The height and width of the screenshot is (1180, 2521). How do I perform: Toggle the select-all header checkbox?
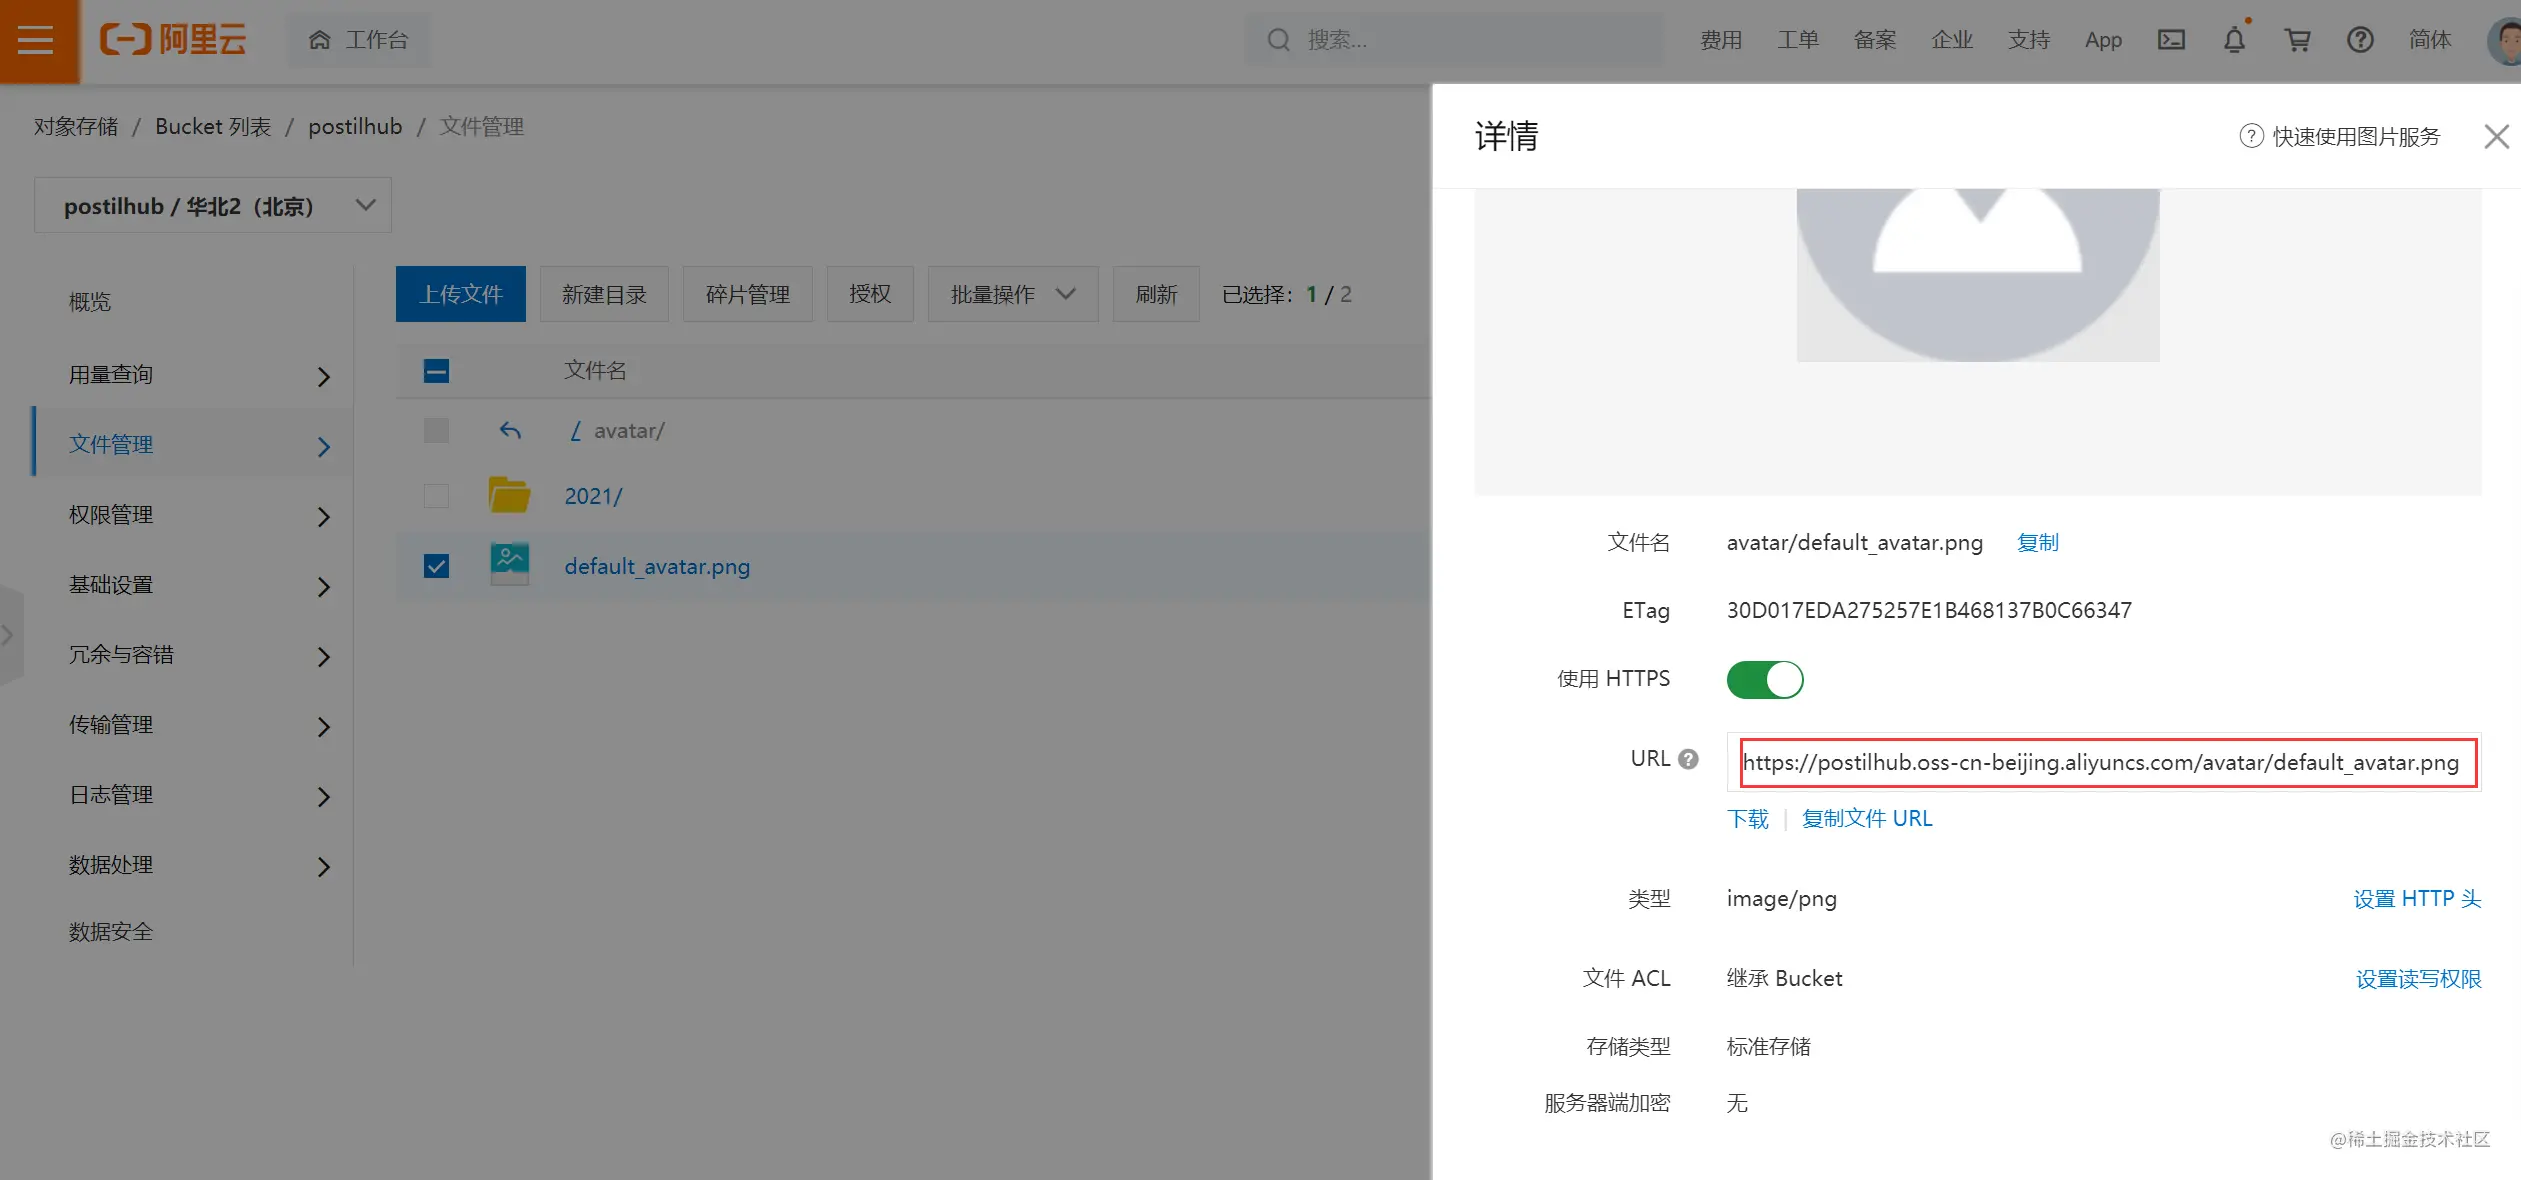(x=436, y=371)
